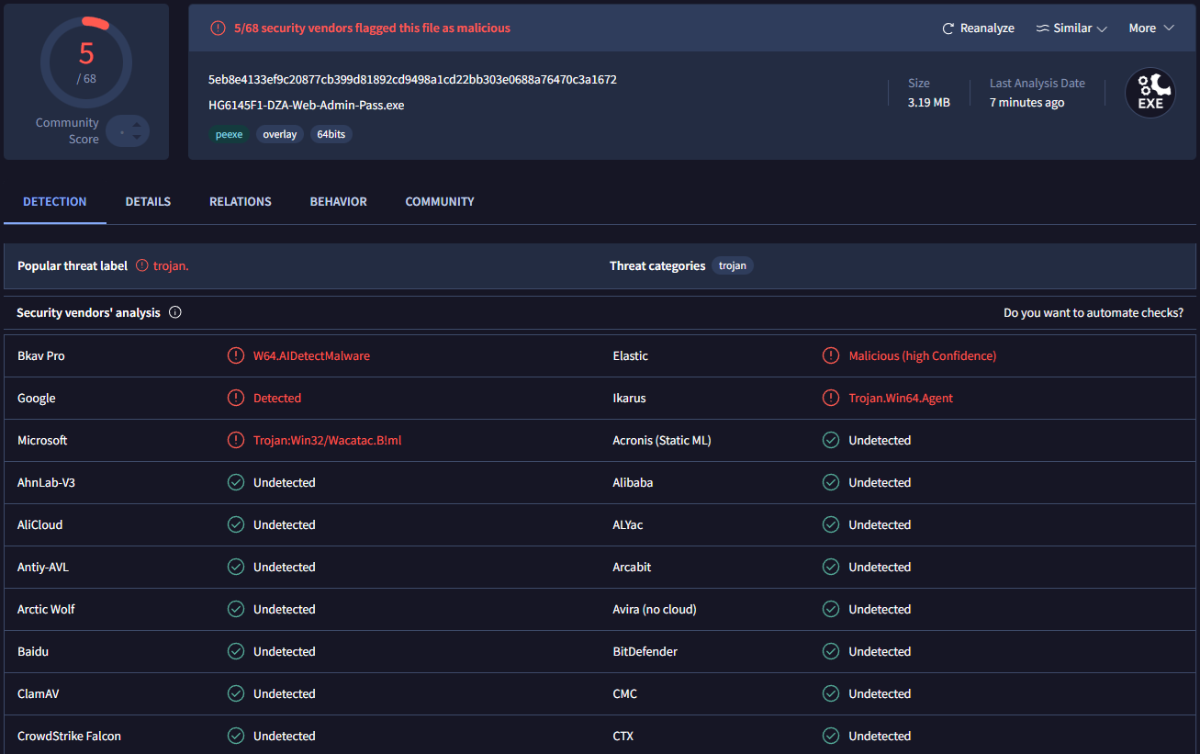Click the file SHA-256 hash text

tap(412, 80)
